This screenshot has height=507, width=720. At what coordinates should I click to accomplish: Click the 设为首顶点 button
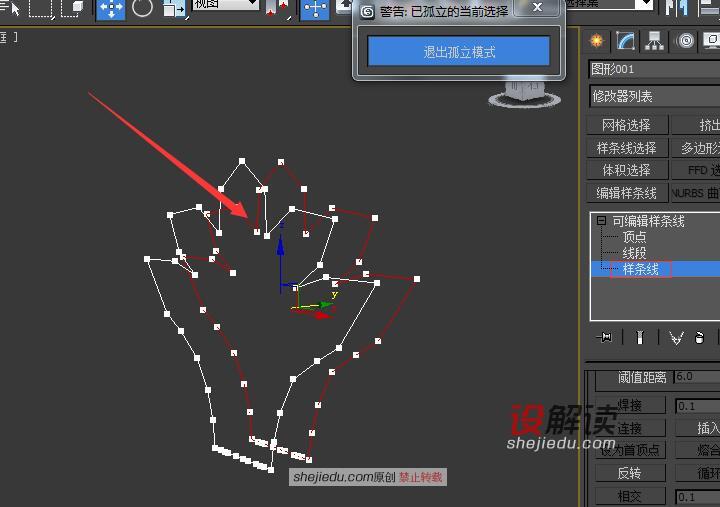[630, 450]
